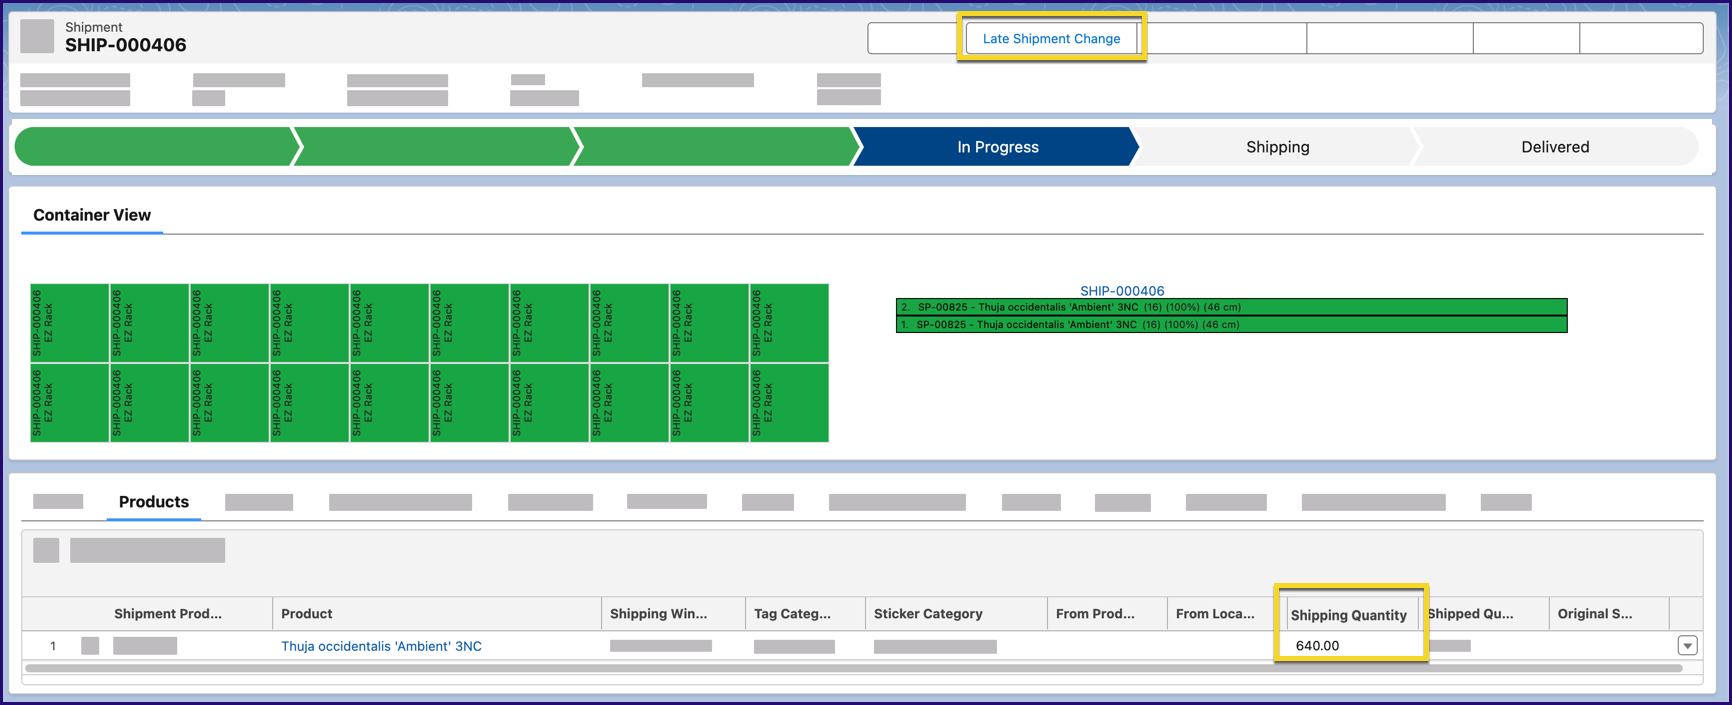Select the In Progress path stage
The height and width of the screenshot is (705, 1732).
(997, 147)
